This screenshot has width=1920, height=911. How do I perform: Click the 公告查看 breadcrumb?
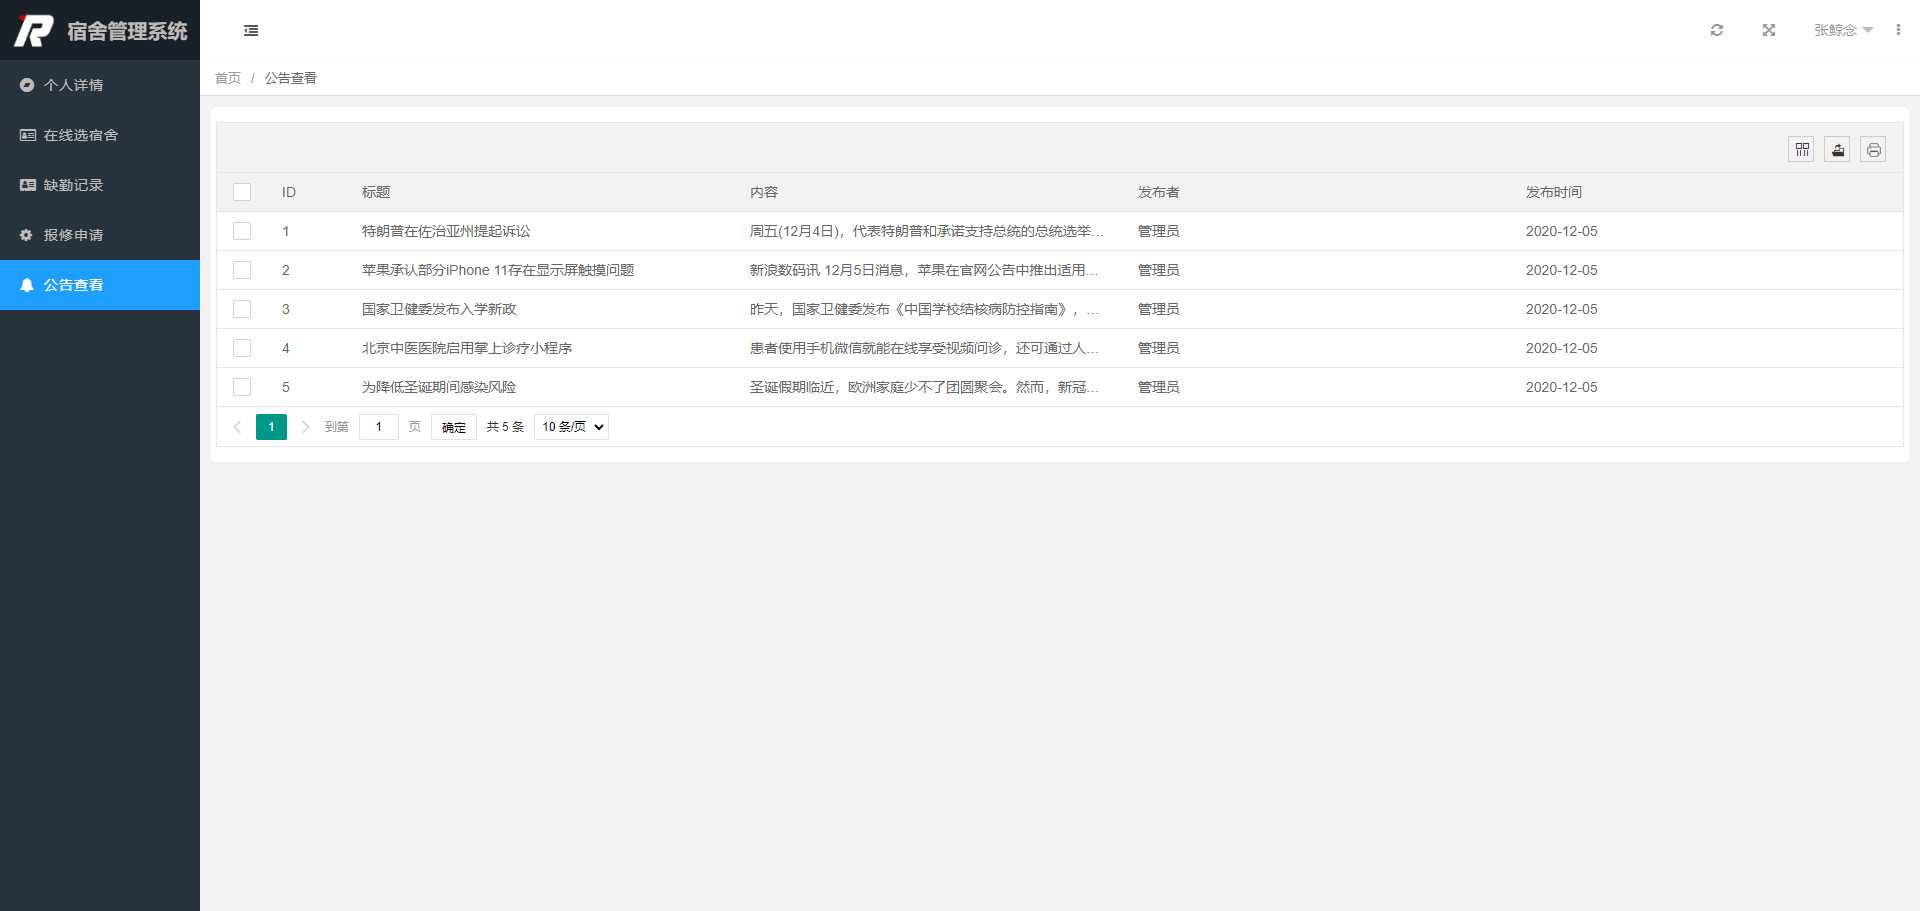click(290, 78)
